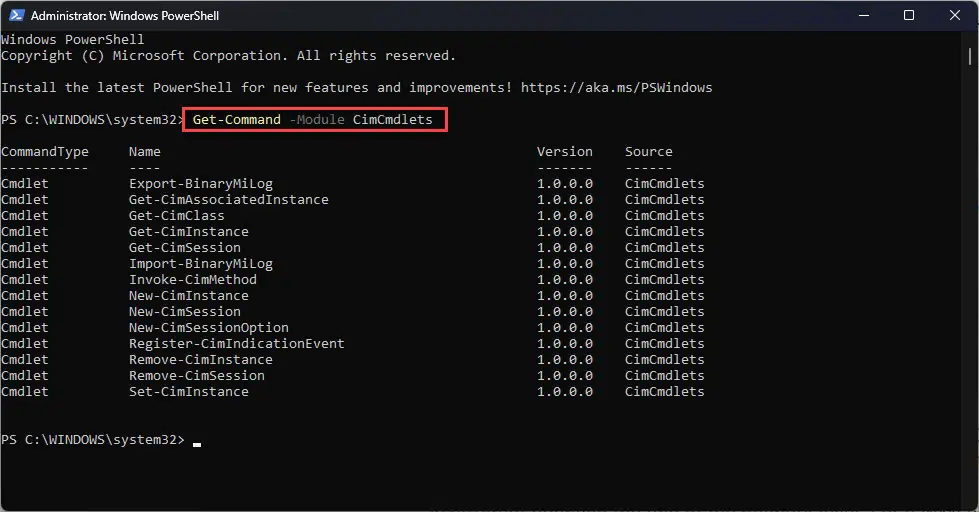Click the vertical scrollbar thumb
This screenshot has width=979, height=512.
pyautogui.click(x=970, y=56)
